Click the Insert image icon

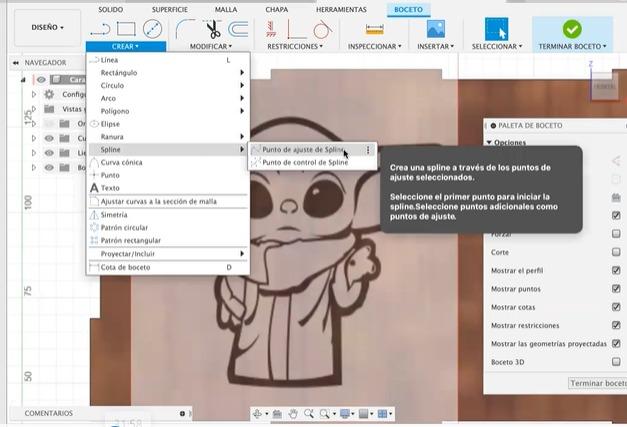click(435, 29)
